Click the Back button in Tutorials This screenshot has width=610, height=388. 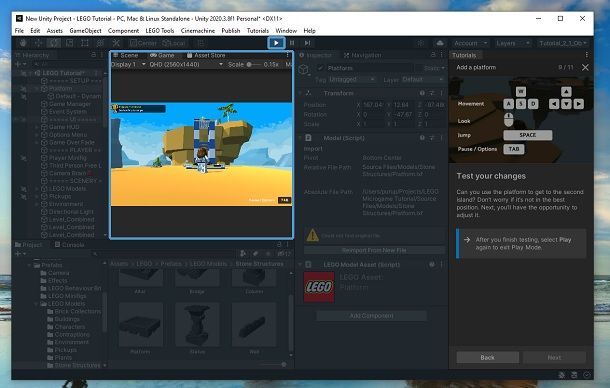click(x=487, y=357)
